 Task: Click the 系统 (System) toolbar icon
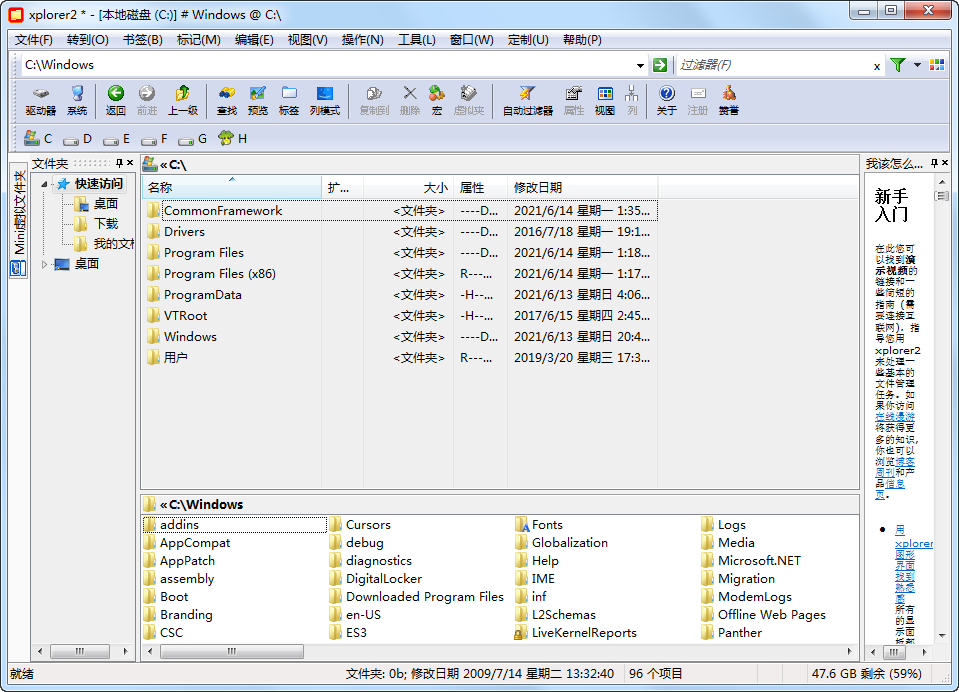click(x=77, y=101)
